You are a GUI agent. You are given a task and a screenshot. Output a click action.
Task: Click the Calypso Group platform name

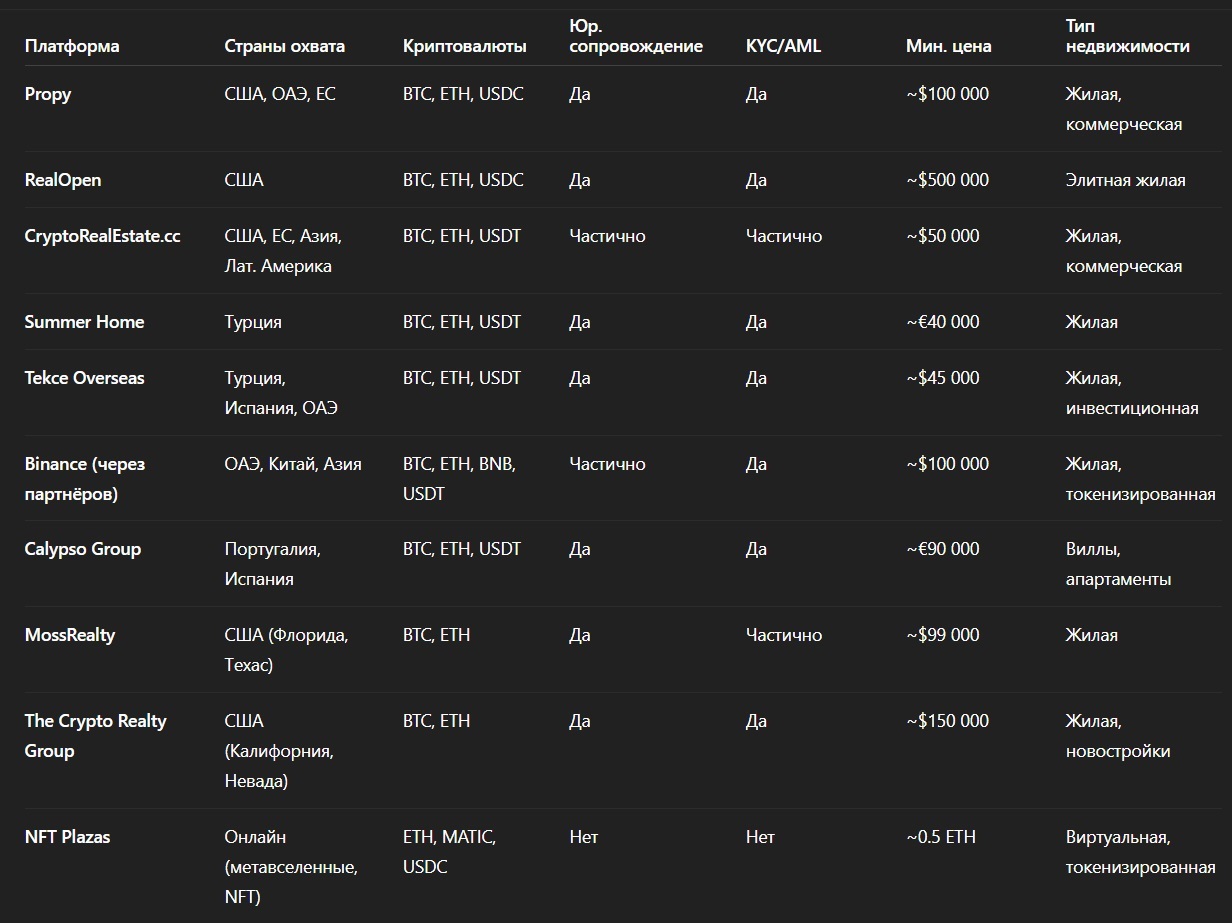click(x=83, y=549)
